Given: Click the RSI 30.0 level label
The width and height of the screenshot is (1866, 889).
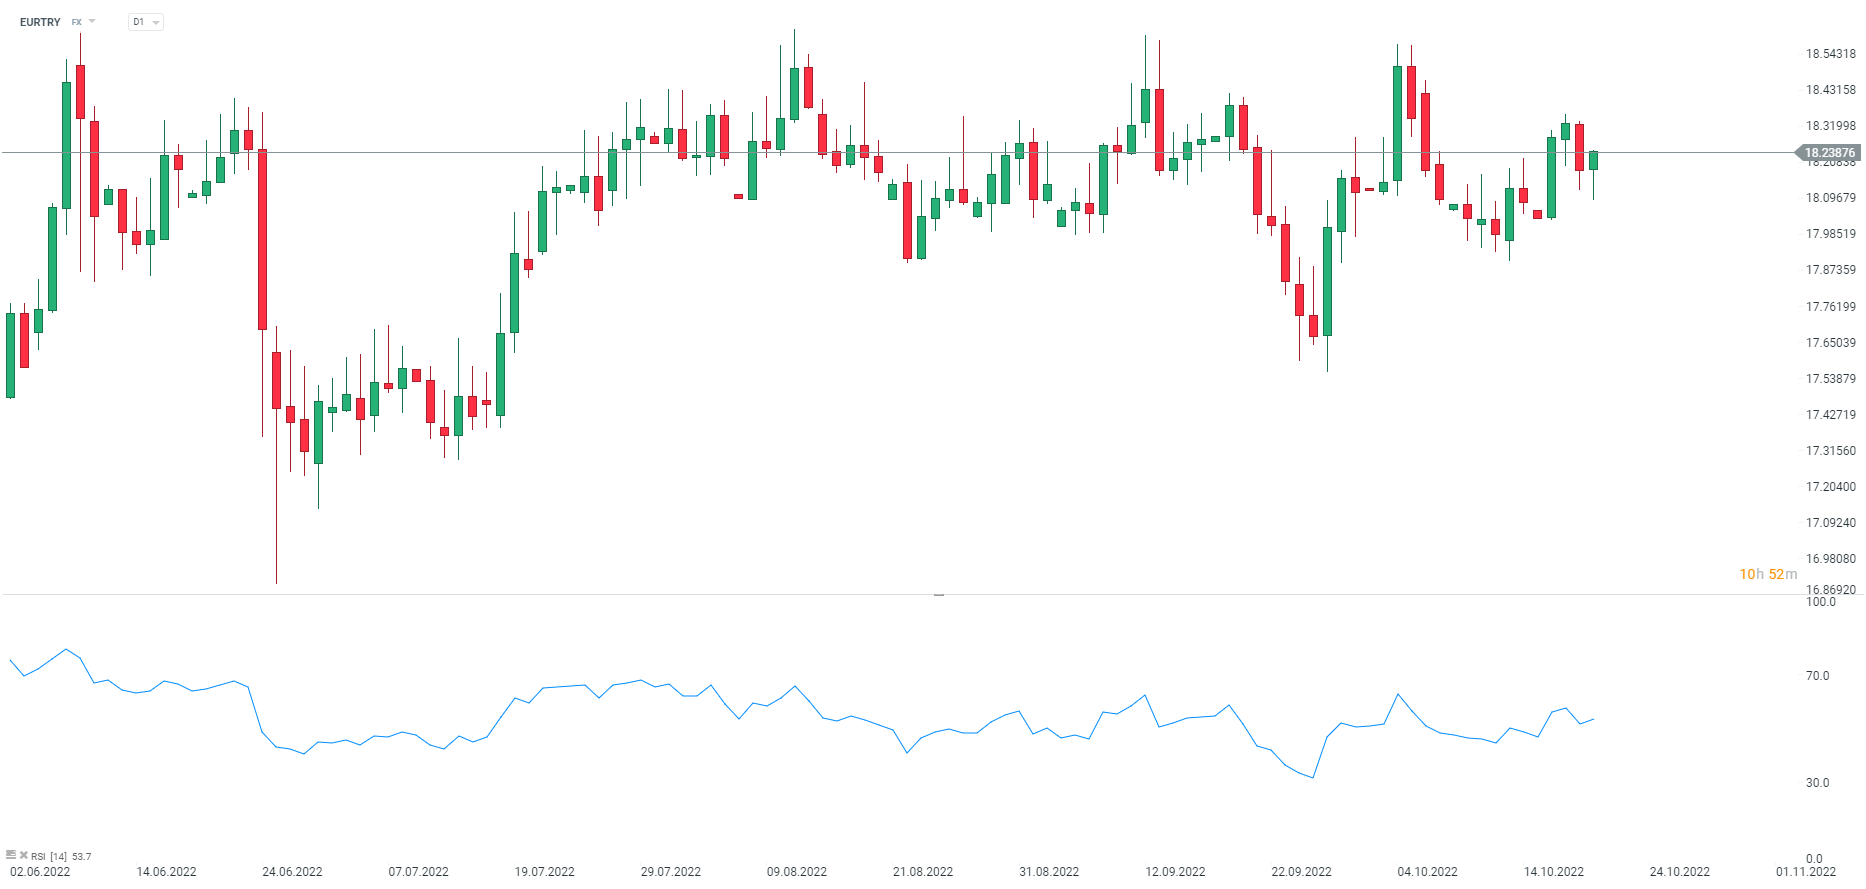Looking at the screenshot, I should click(1817, 783).
